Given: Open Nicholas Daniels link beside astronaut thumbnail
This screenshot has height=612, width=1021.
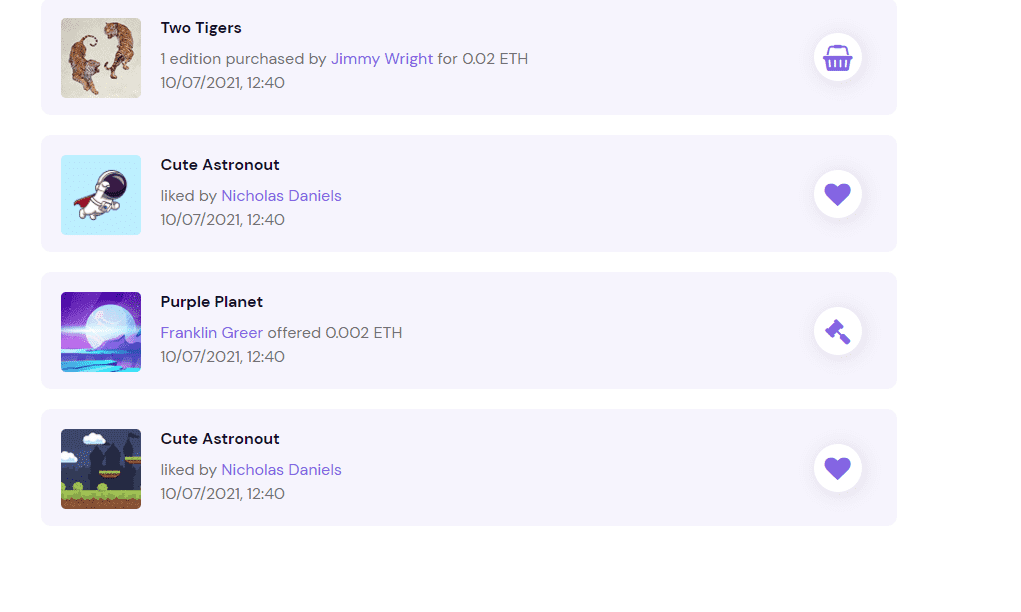Looking at the screenshot, I should click(281, 196).
